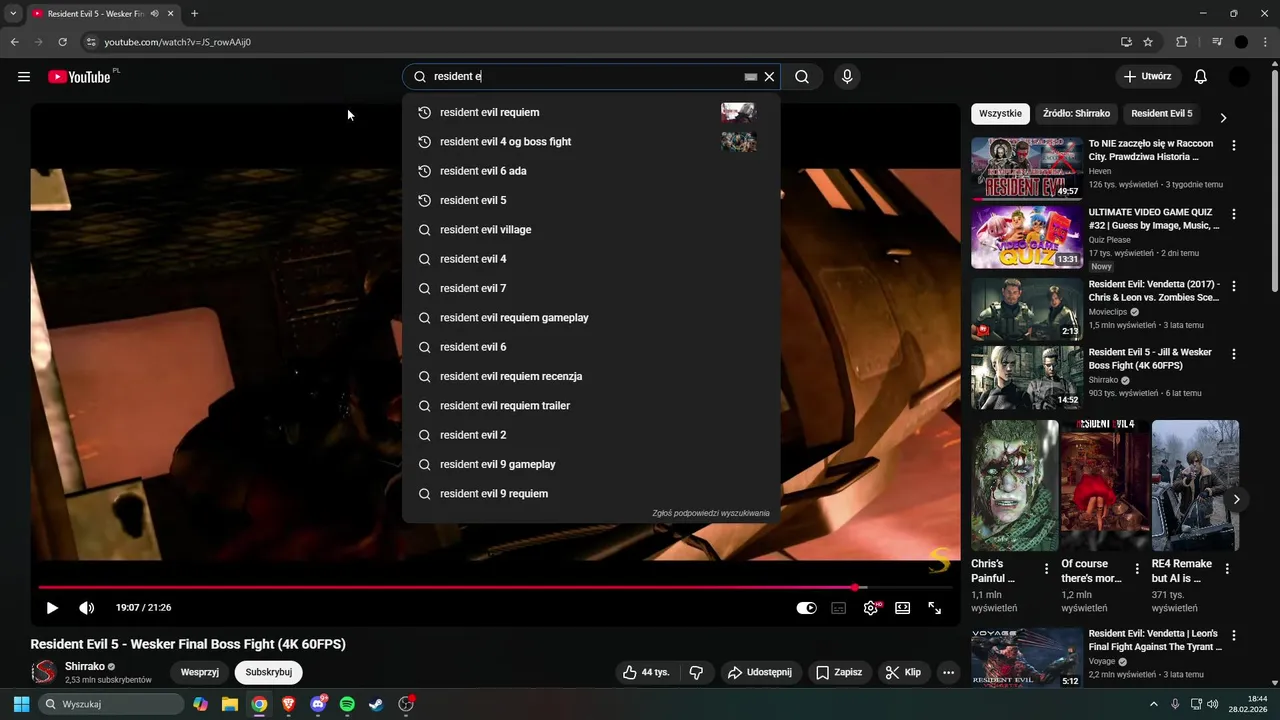Screen dimensions: 1280x720
Task: Open options for 'To NIE zaczęło się w Raccoon' video
Action: tap(1234, 145)
